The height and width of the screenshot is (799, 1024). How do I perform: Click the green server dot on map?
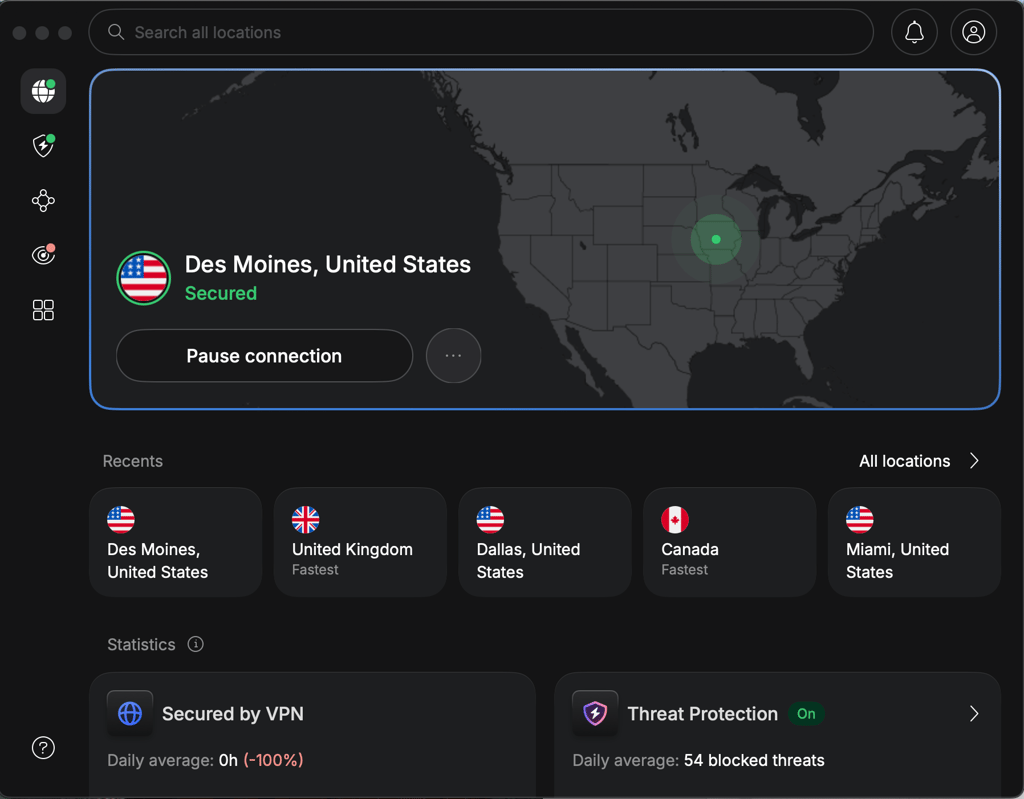(716, 239)
